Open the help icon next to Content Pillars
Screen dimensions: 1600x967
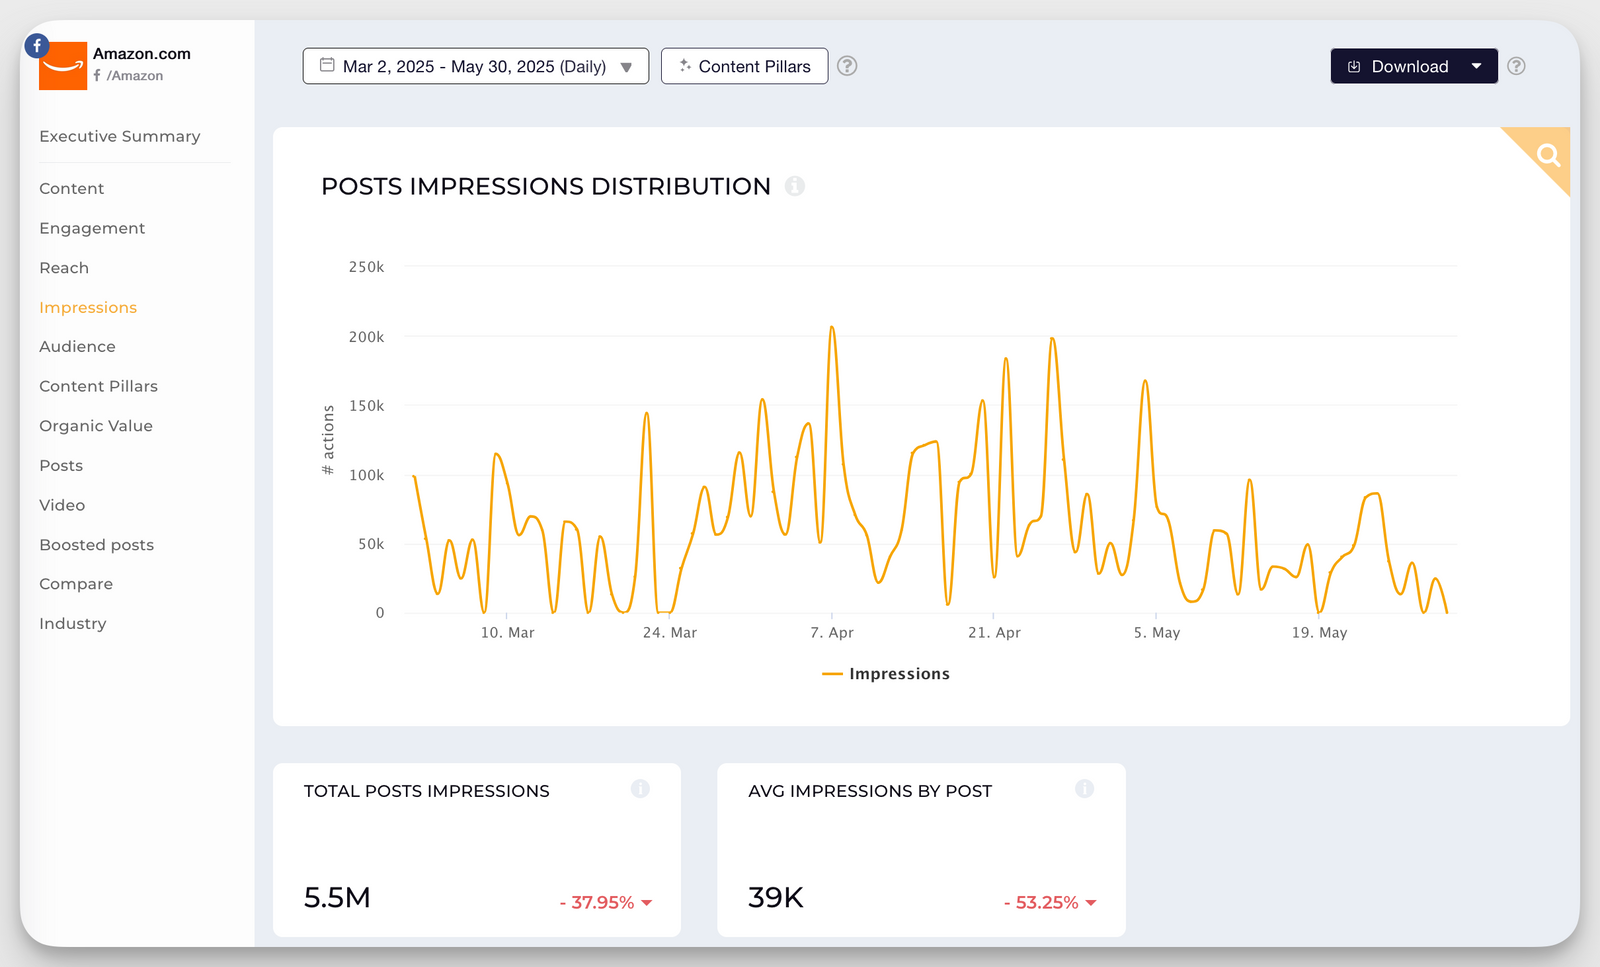pyautogui.click(x=846, y=66)
